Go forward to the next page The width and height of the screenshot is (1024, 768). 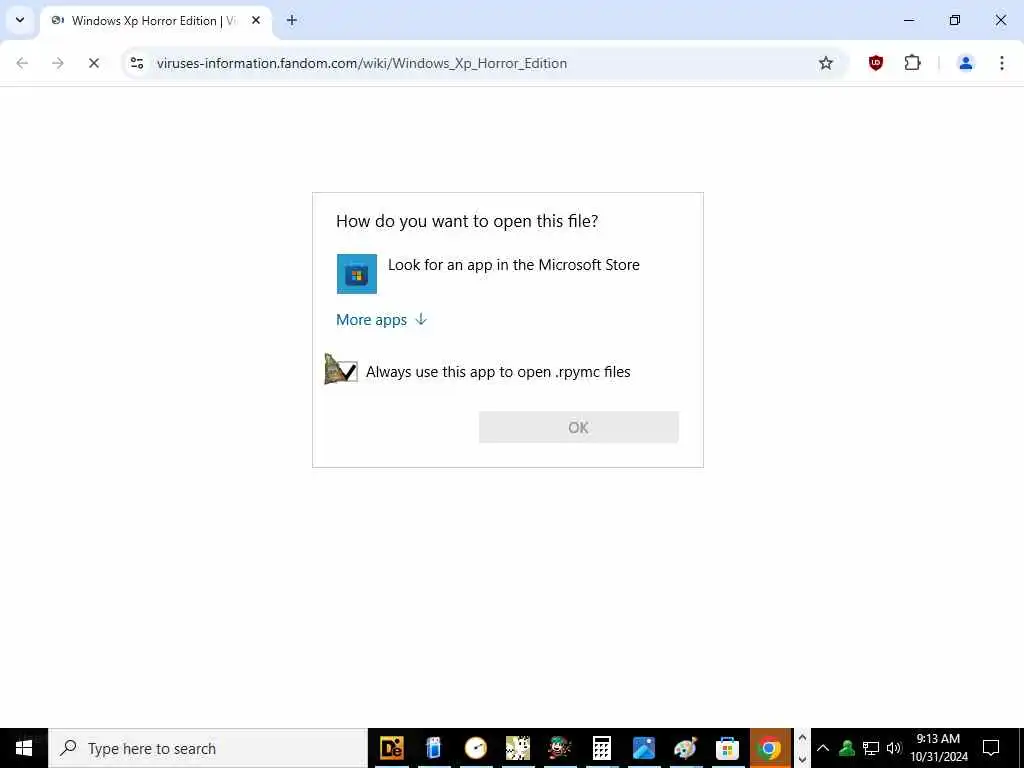[x=58, y=63]
